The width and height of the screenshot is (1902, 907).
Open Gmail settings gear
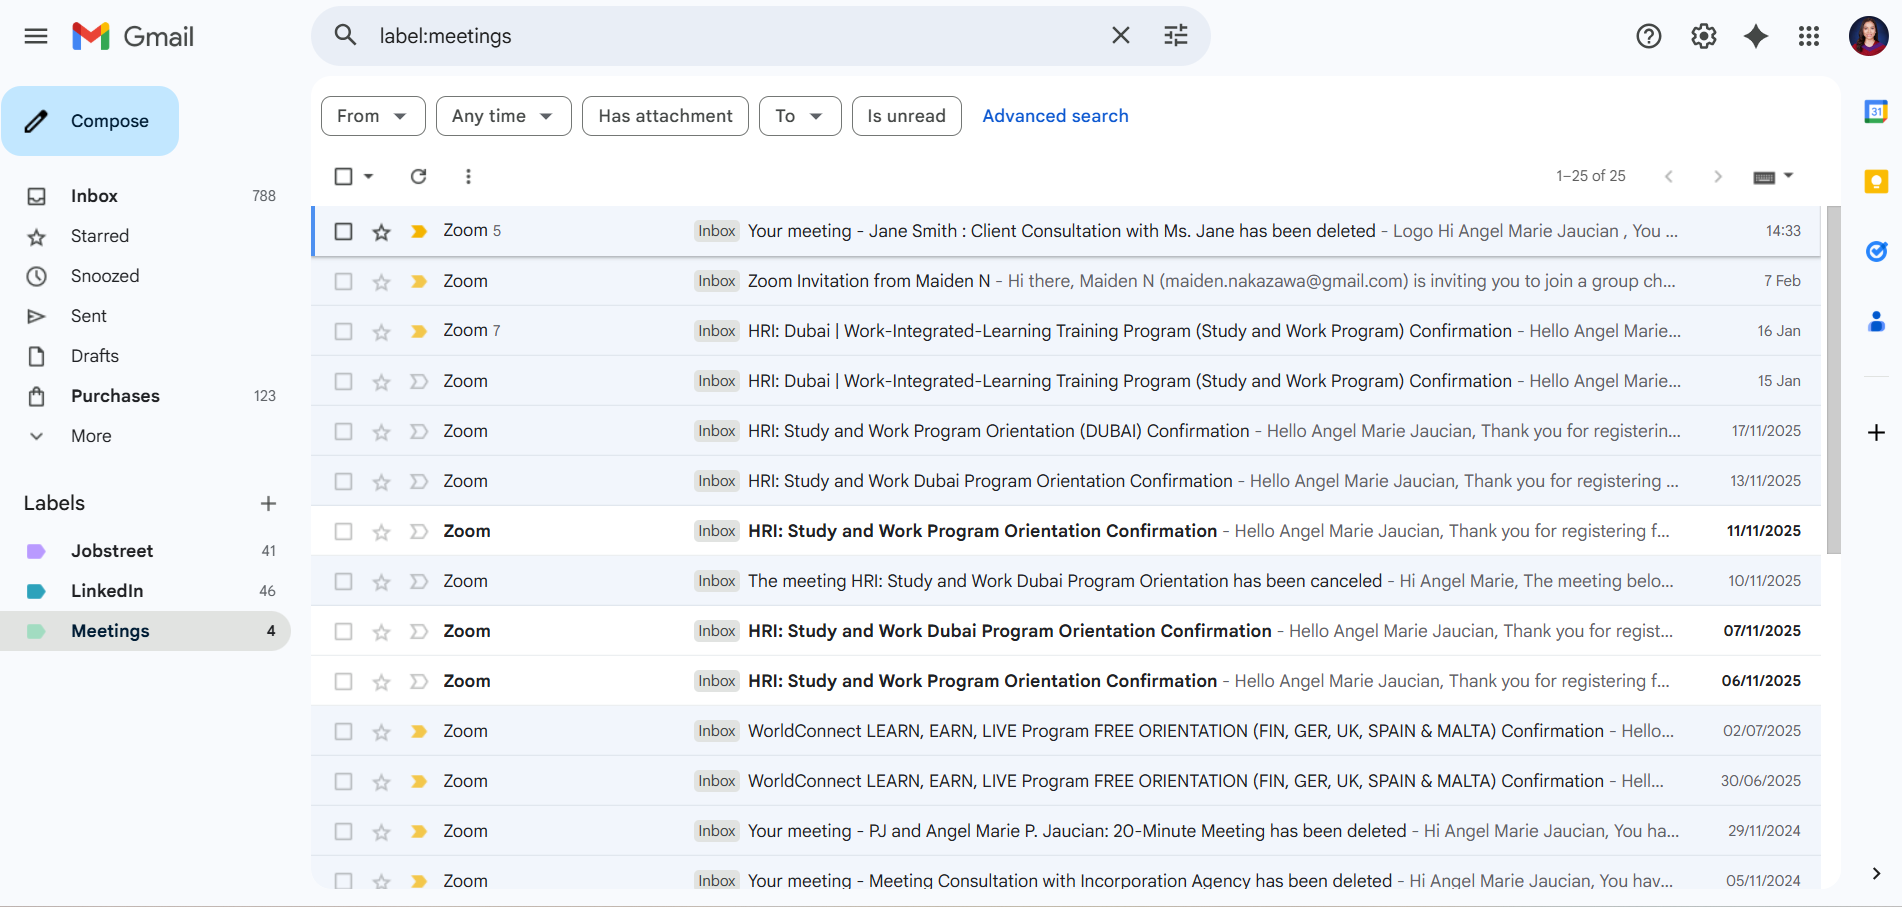(x=1703, y=37)
